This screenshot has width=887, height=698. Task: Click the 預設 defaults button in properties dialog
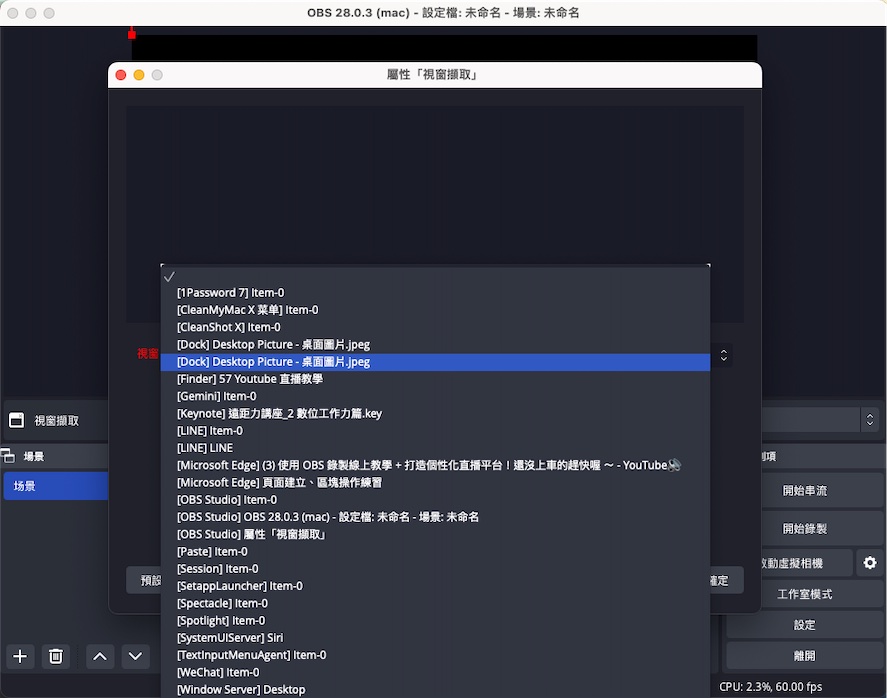pos(144,580)
